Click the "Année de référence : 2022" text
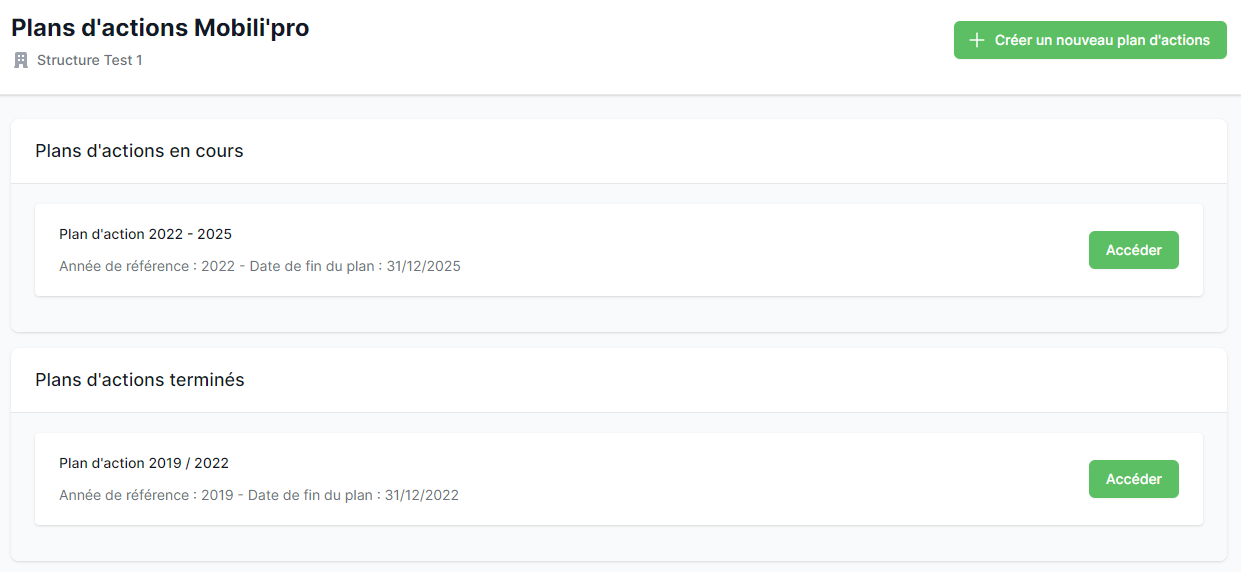This screenshot has height=572, width=1241. 147,266
